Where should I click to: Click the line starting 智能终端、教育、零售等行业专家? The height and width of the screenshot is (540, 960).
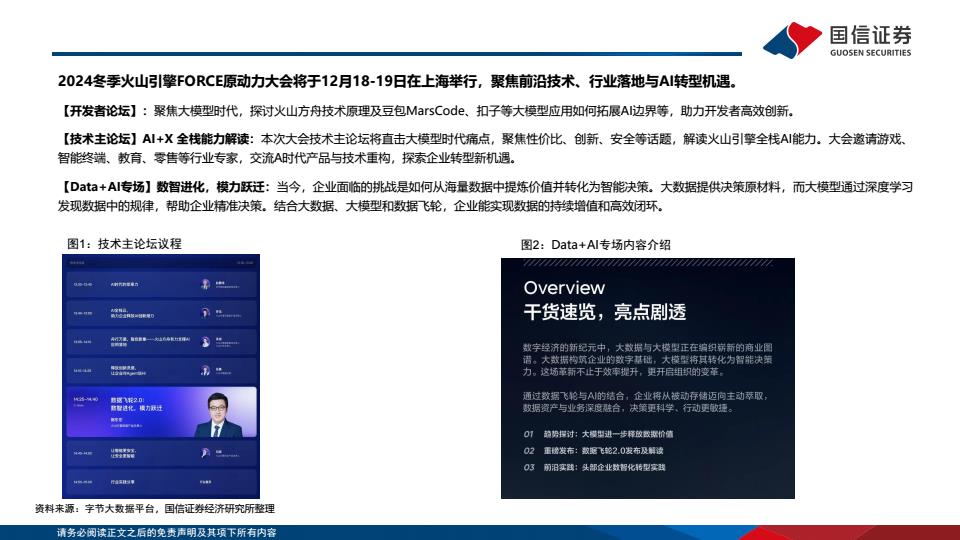[288, 158]
